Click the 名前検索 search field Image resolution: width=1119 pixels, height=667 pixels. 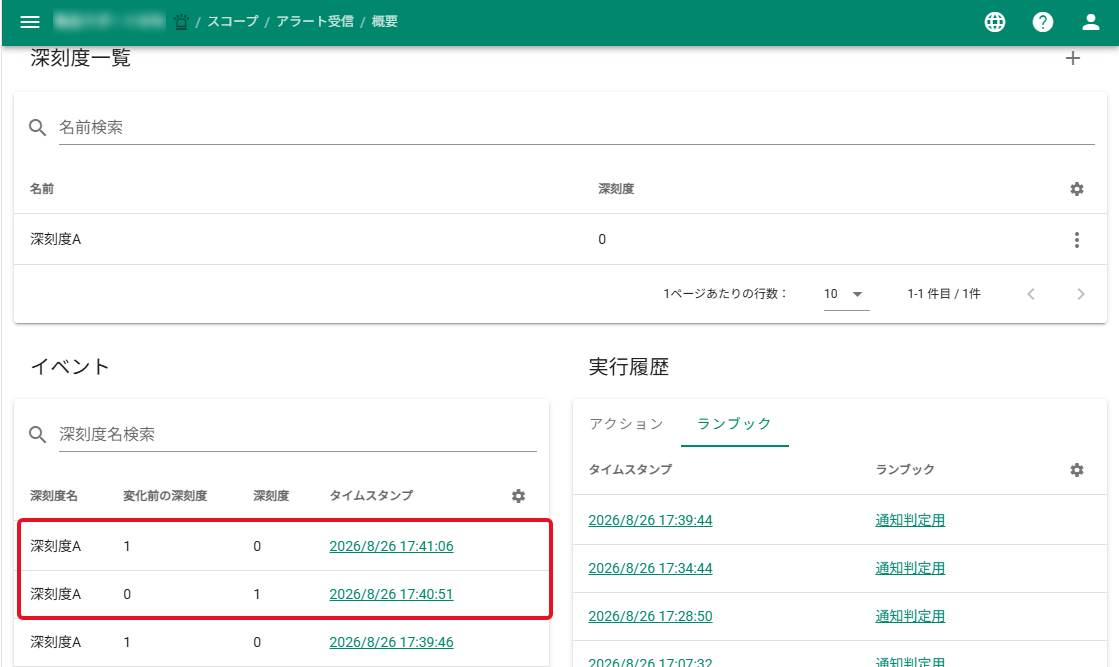pyautogui.click(x=576, y=128)
